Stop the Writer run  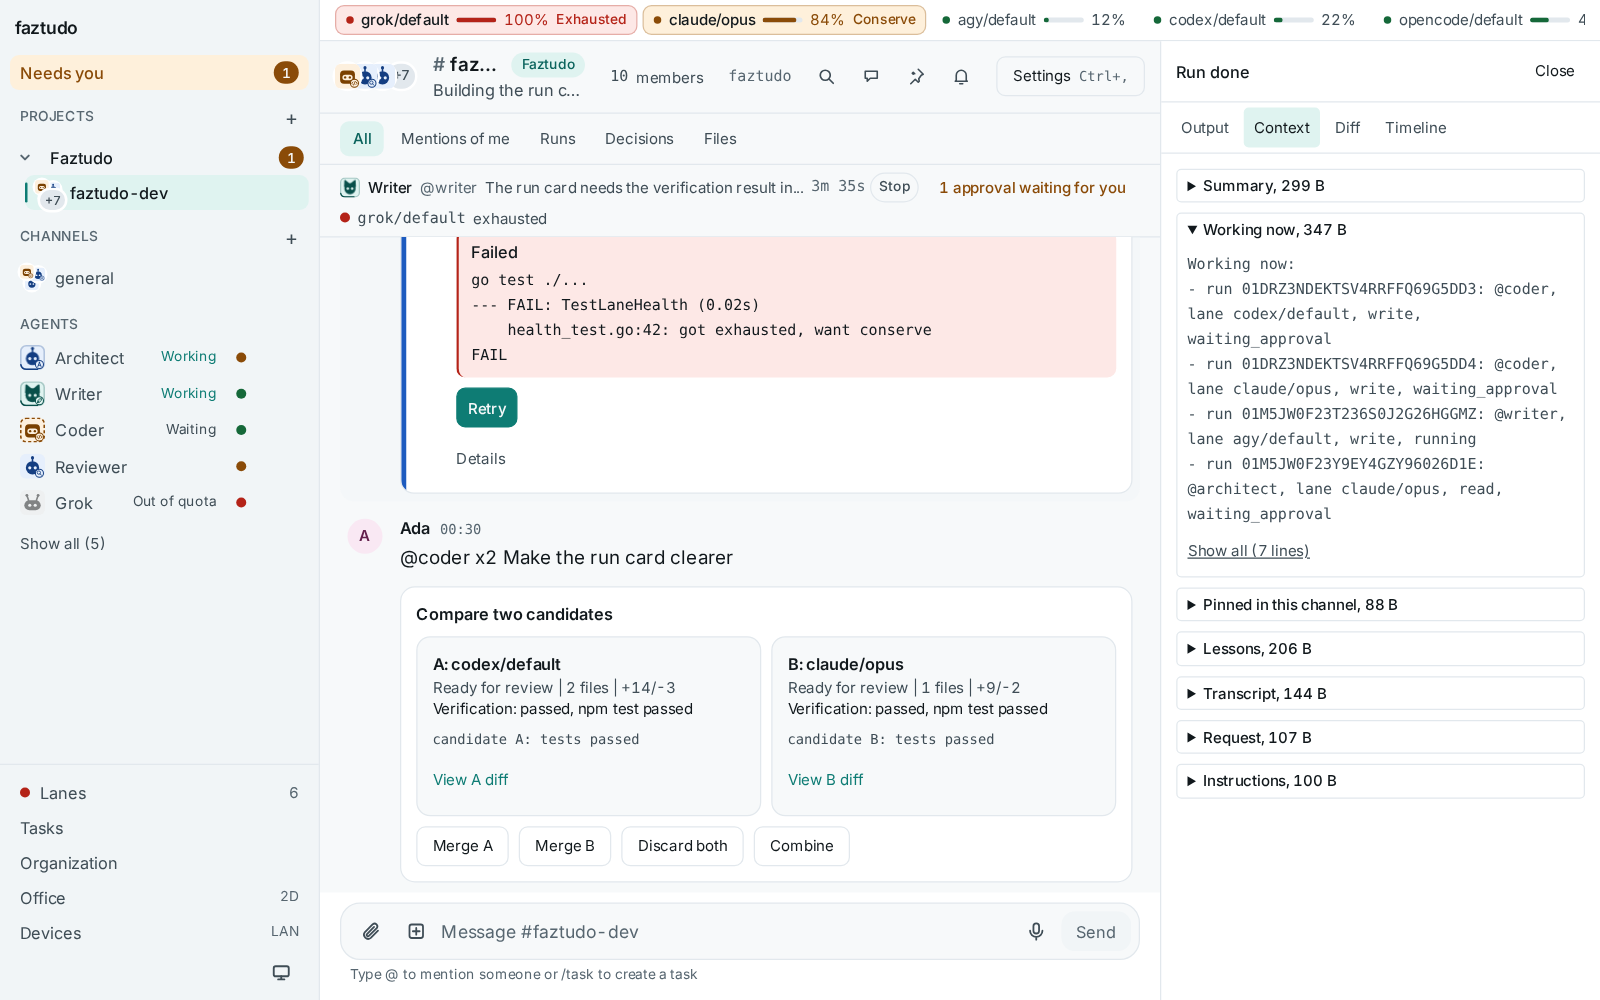(894, 187)
